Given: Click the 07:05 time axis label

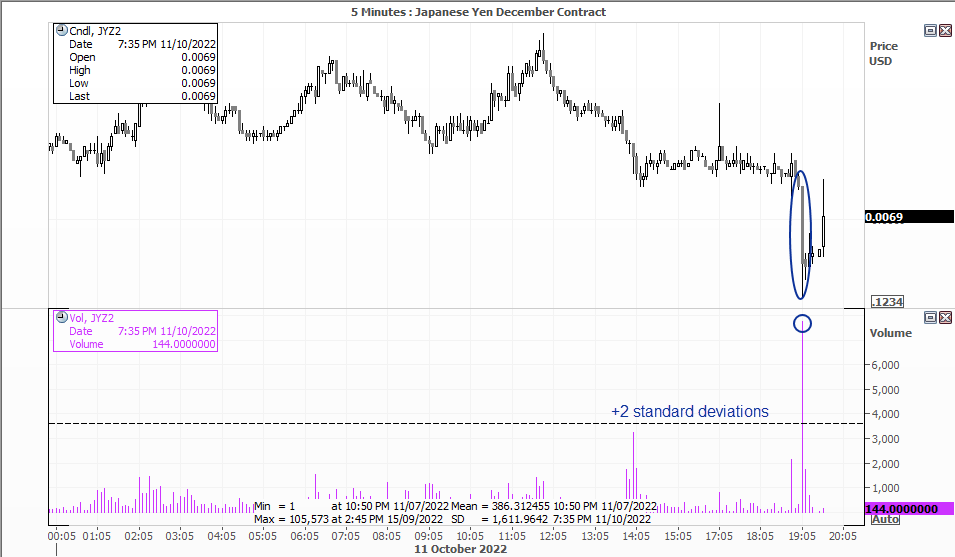Looking at the screenshot, I should [345, 536].
